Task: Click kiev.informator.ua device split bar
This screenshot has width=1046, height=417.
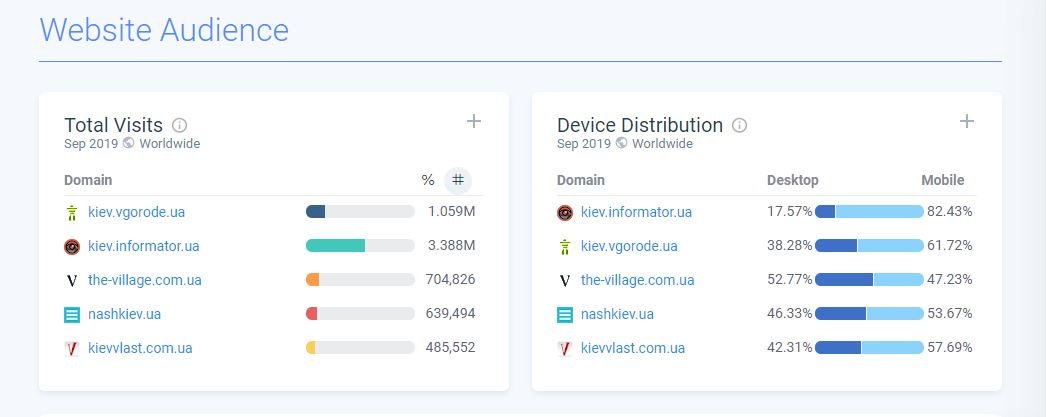Action: click(x=869, y=212)
